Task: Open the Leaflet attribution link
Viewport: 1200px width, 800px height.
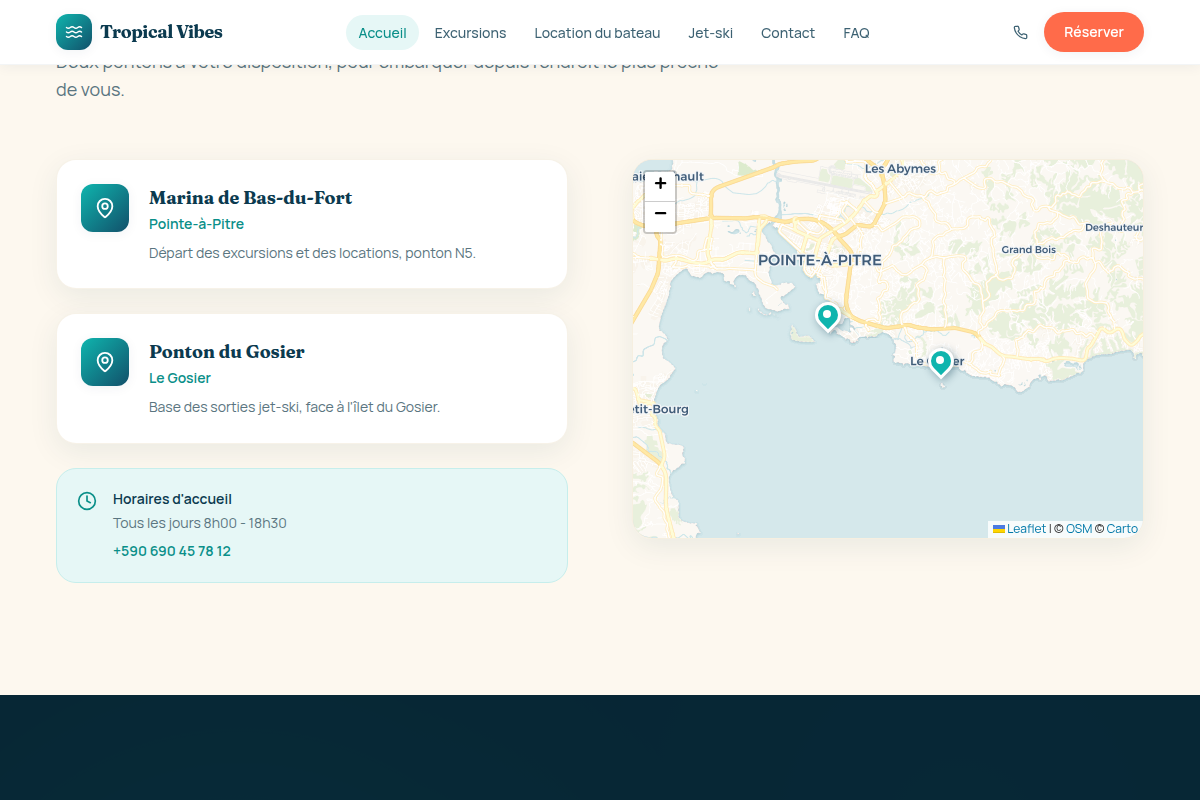Action: [x=1019, y=529]
